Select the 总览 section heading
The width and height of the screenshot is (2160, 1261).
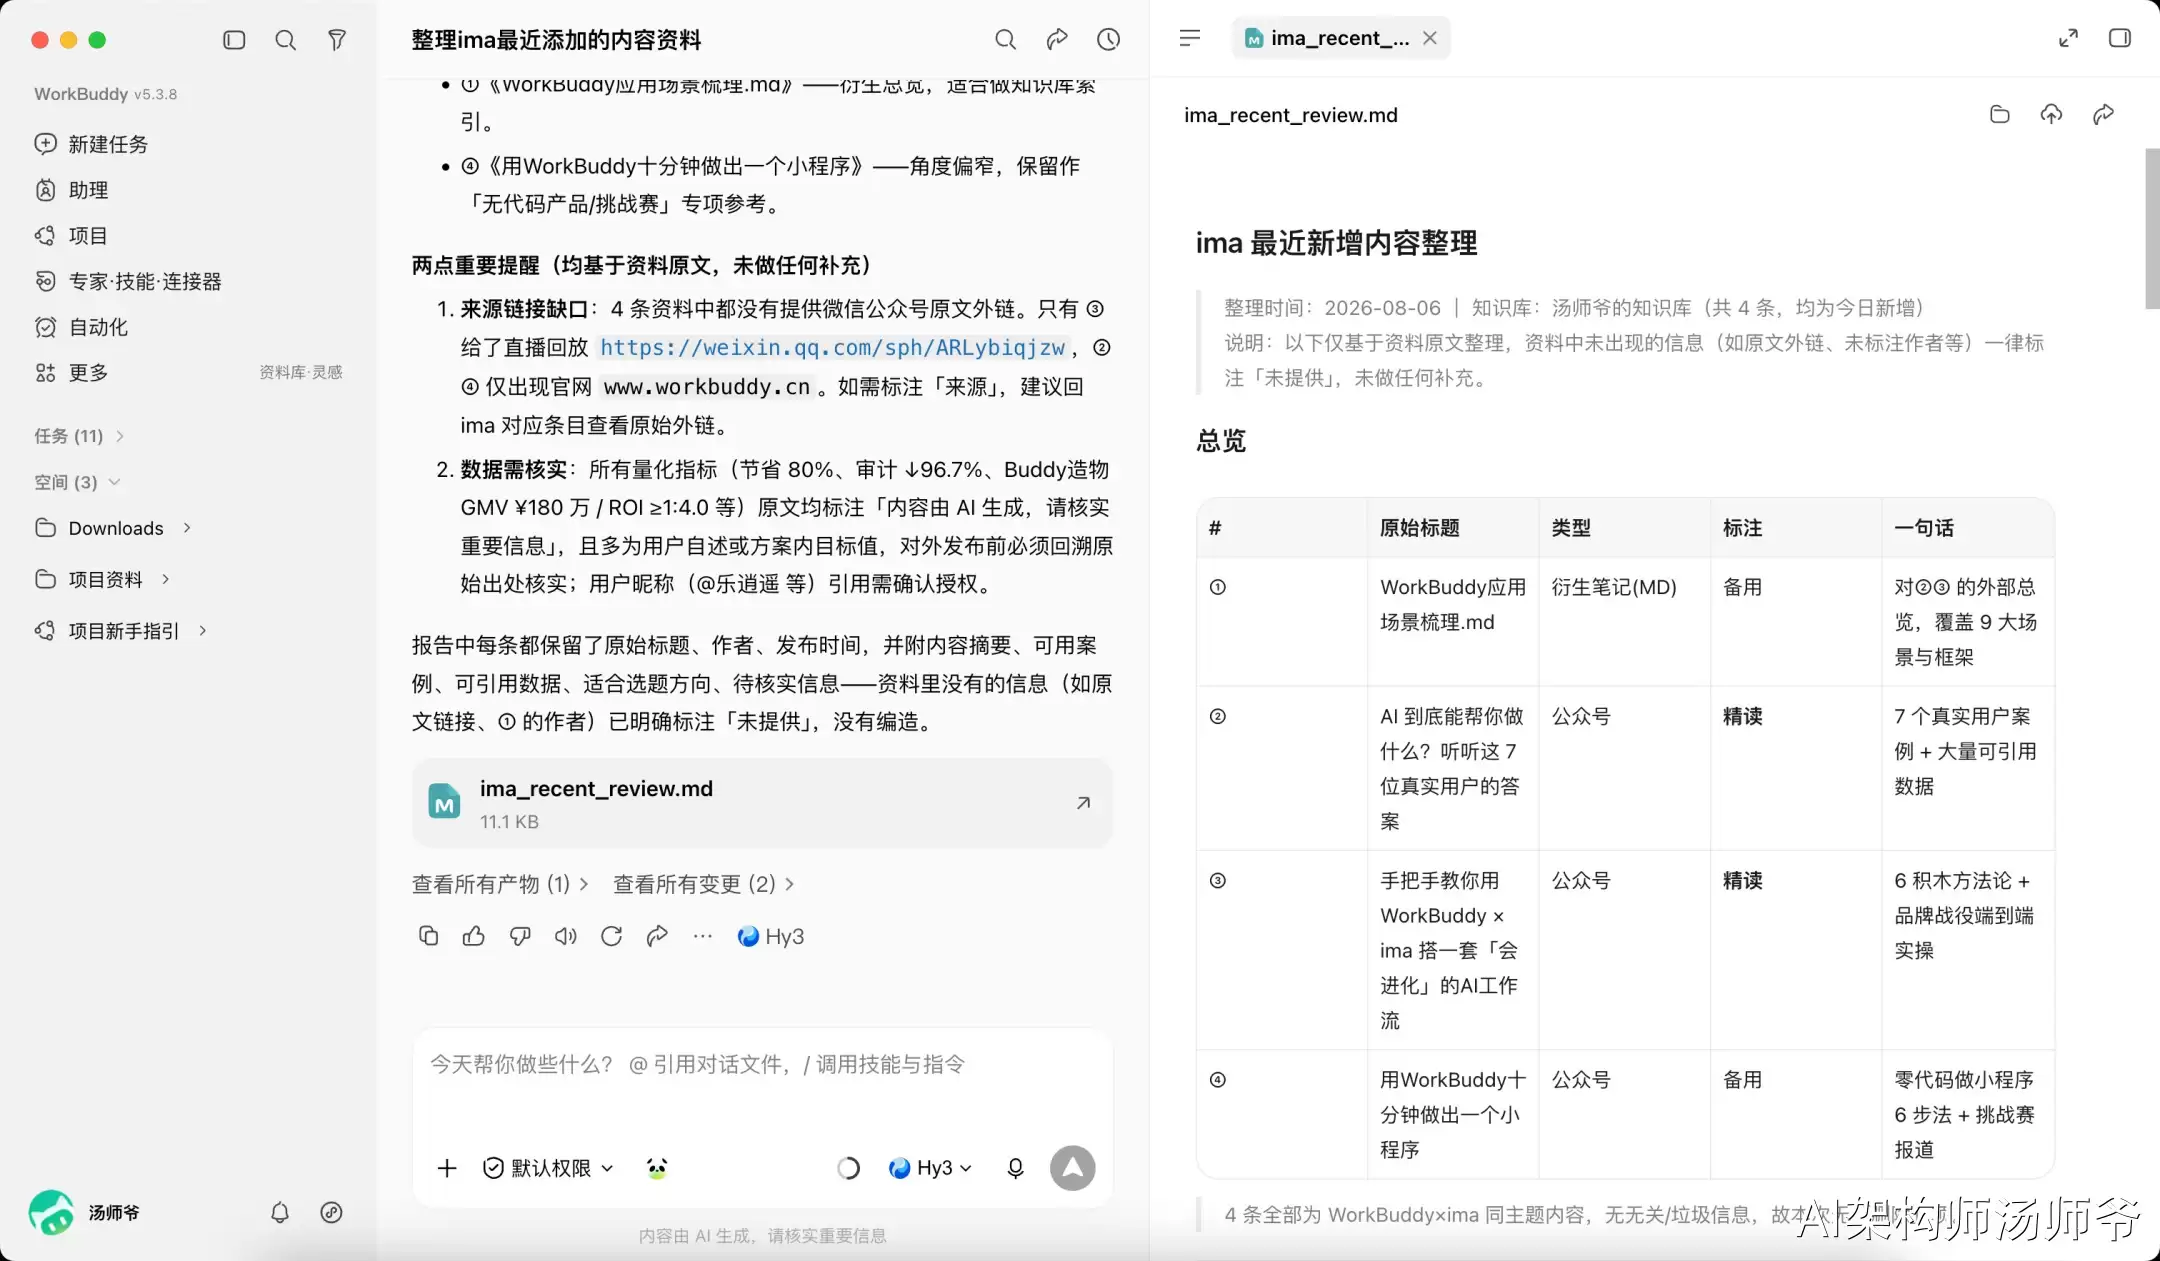tap(1220, 440)
